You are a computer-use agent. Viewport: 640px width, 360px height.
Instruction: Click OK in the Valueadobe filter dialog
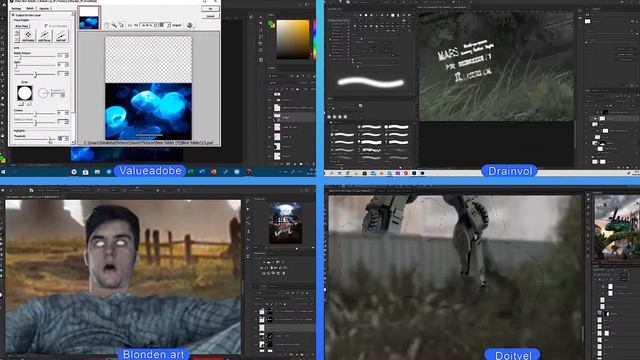point(211,9)
